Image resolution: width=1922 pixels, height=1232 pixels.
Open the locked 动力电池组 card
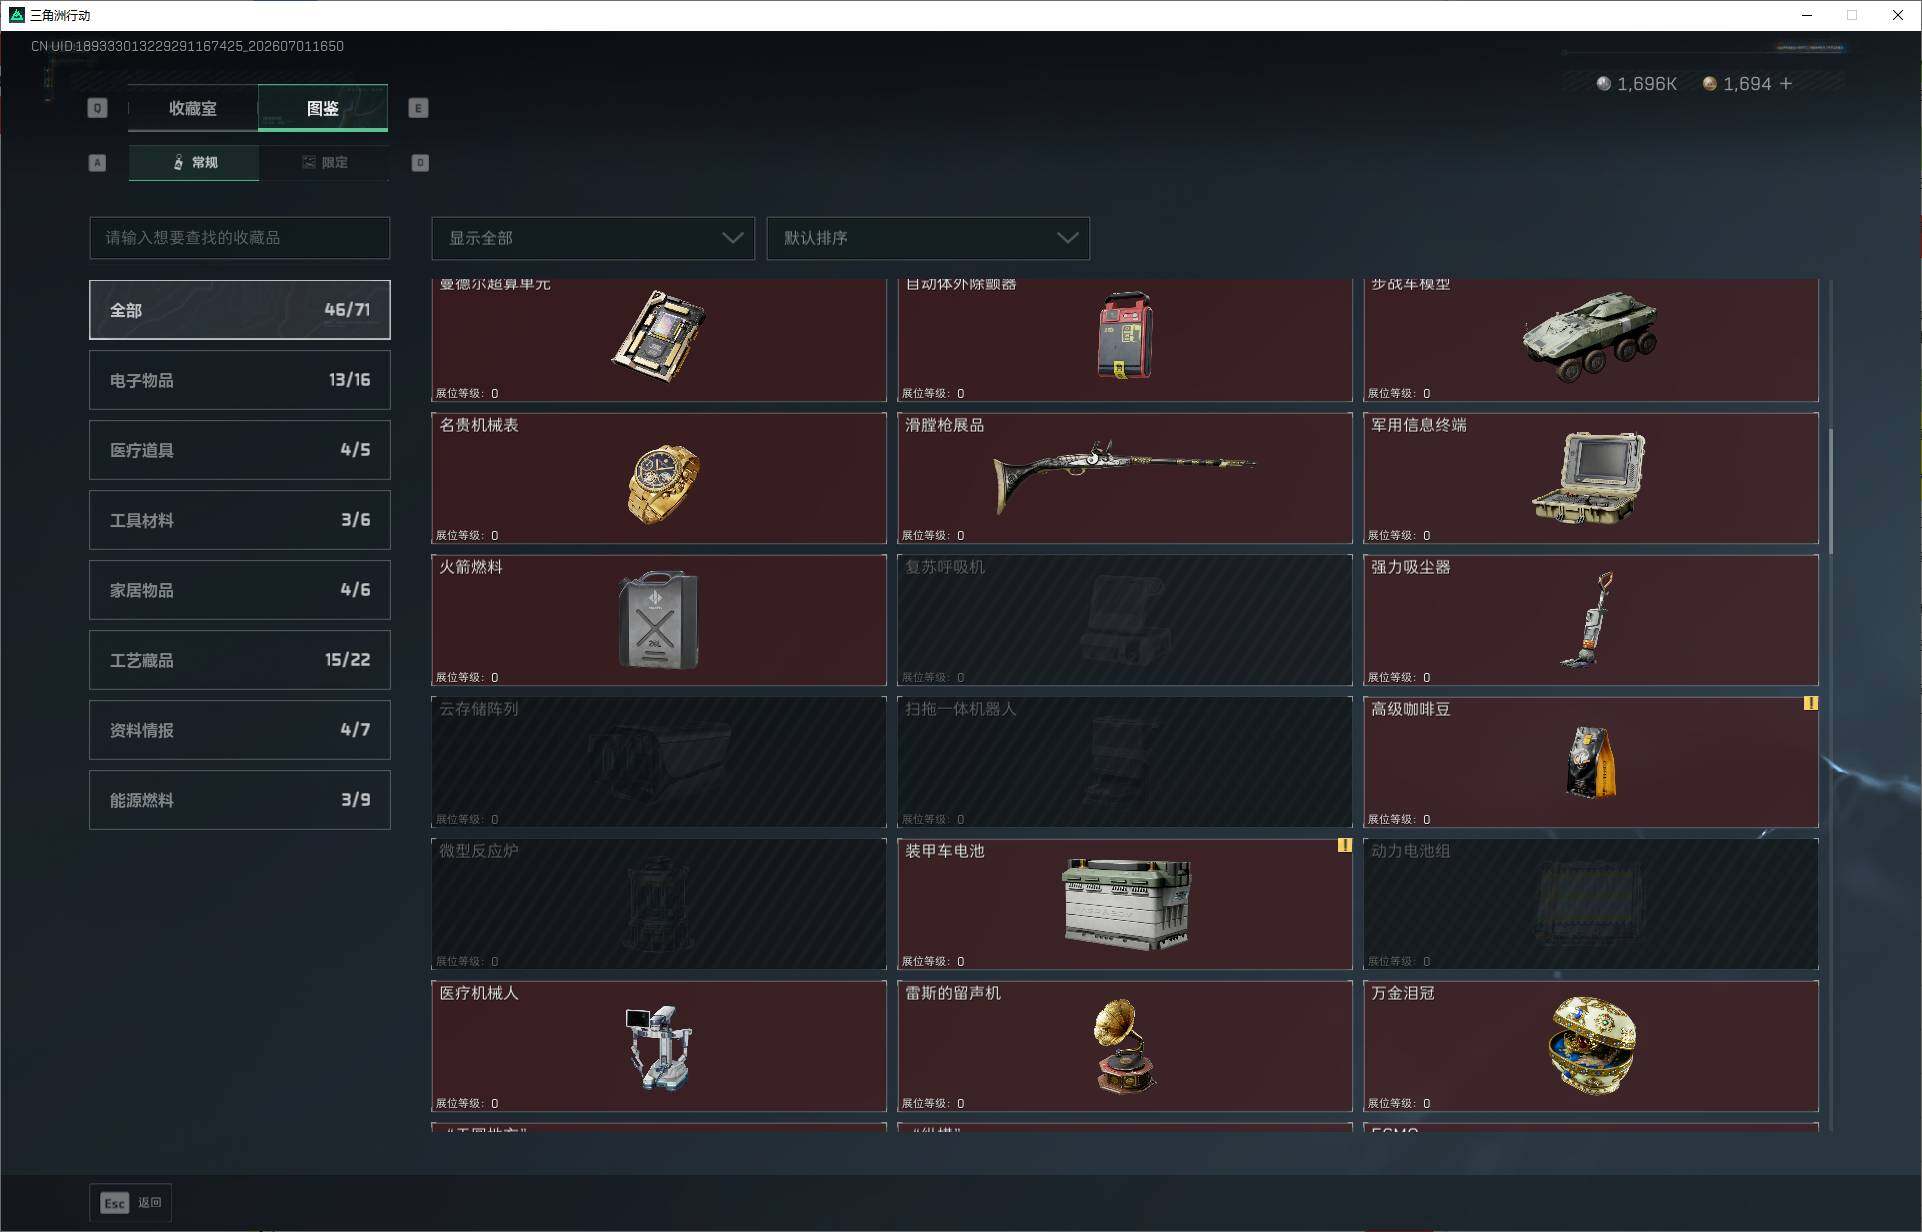[x=1591, y=904]
